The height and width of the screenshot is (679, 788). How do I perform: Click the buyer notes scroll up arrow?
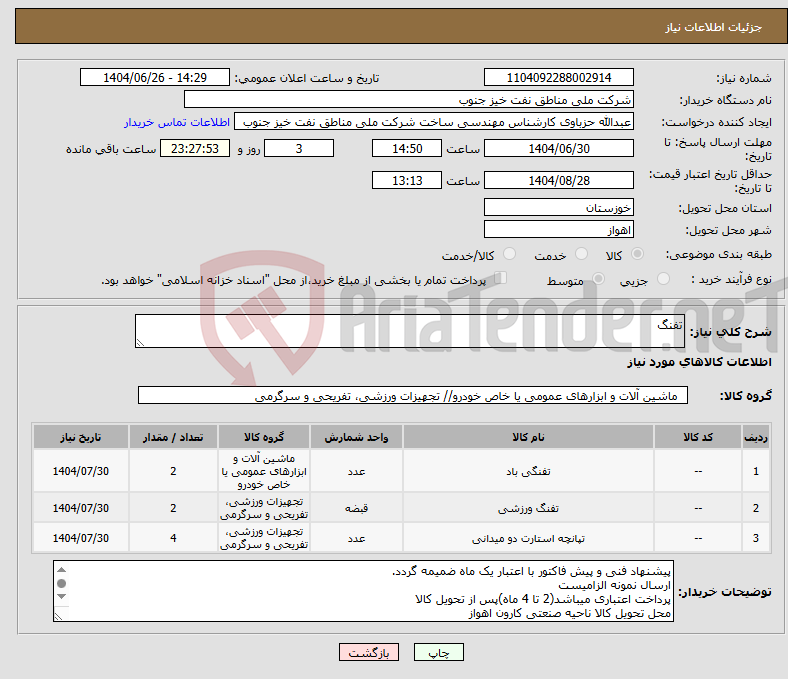[62, 569]
